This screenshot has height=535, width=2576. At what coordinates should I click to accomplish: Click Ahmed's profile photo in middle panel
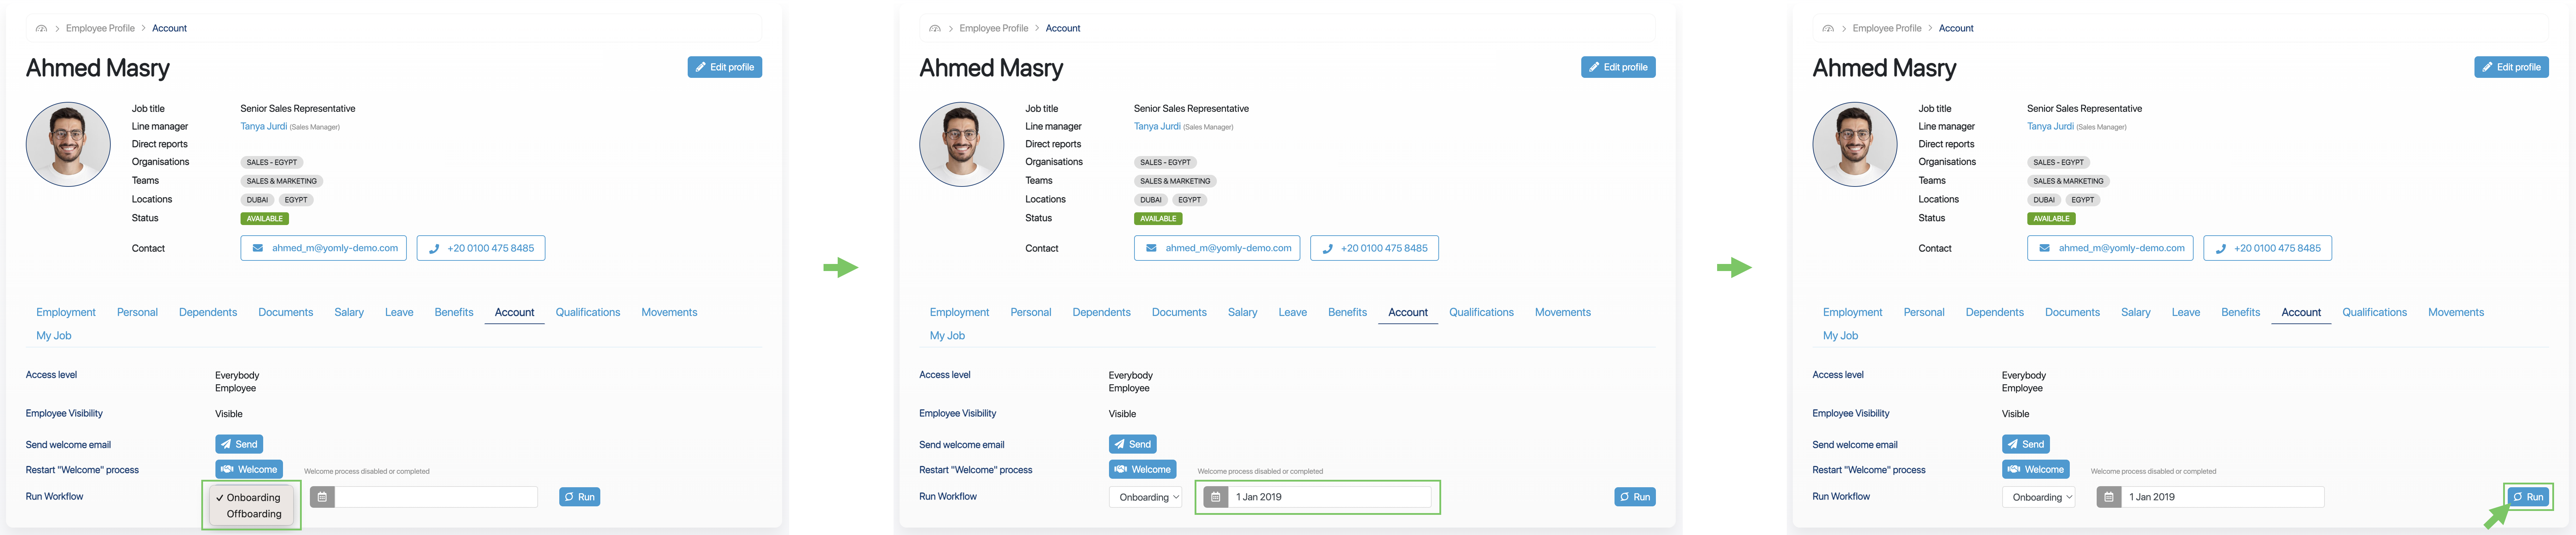click(961, 144)
